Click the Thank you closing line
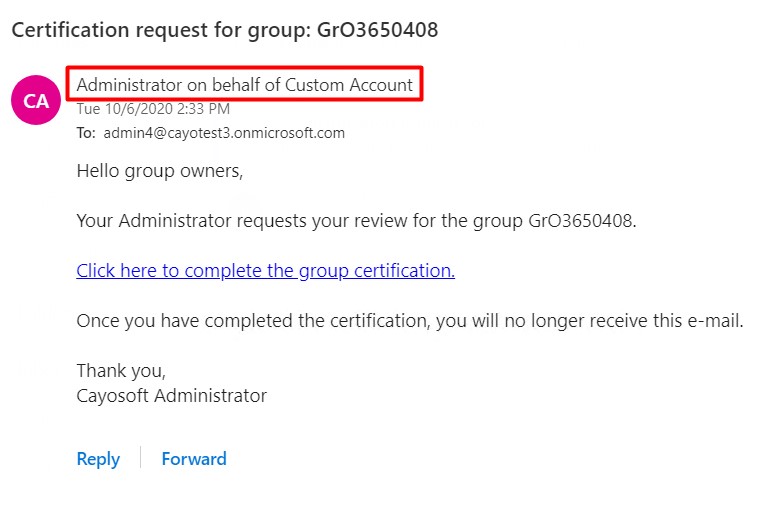Viewport: 770px width, 507px height. 121,371
